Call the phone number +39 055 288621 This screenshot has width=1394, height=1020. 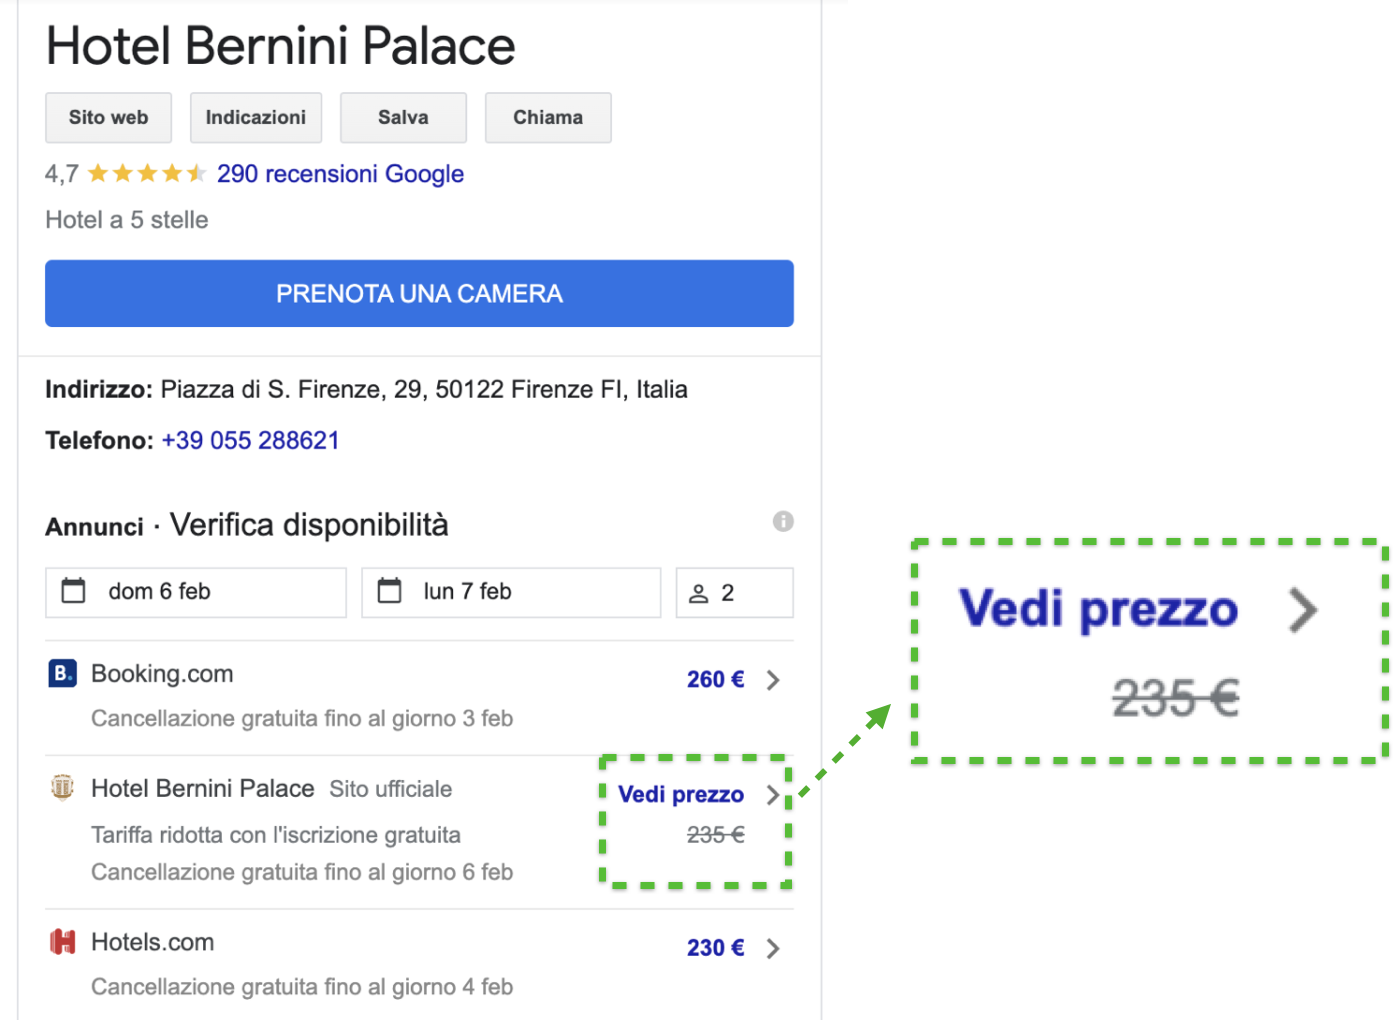pos(250,441)
